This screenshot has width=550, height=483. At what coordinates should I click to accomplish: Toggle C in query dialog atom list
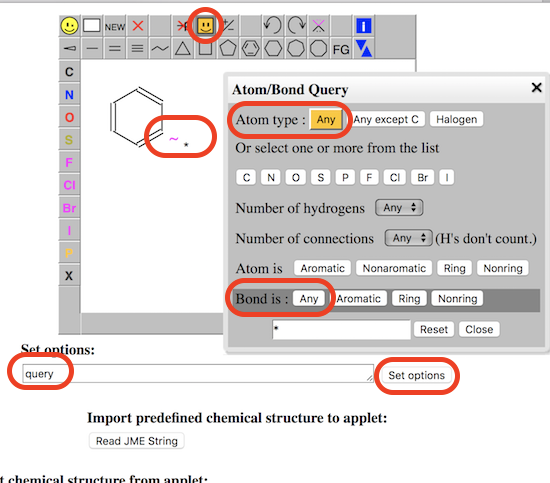(x=246, y=177)
